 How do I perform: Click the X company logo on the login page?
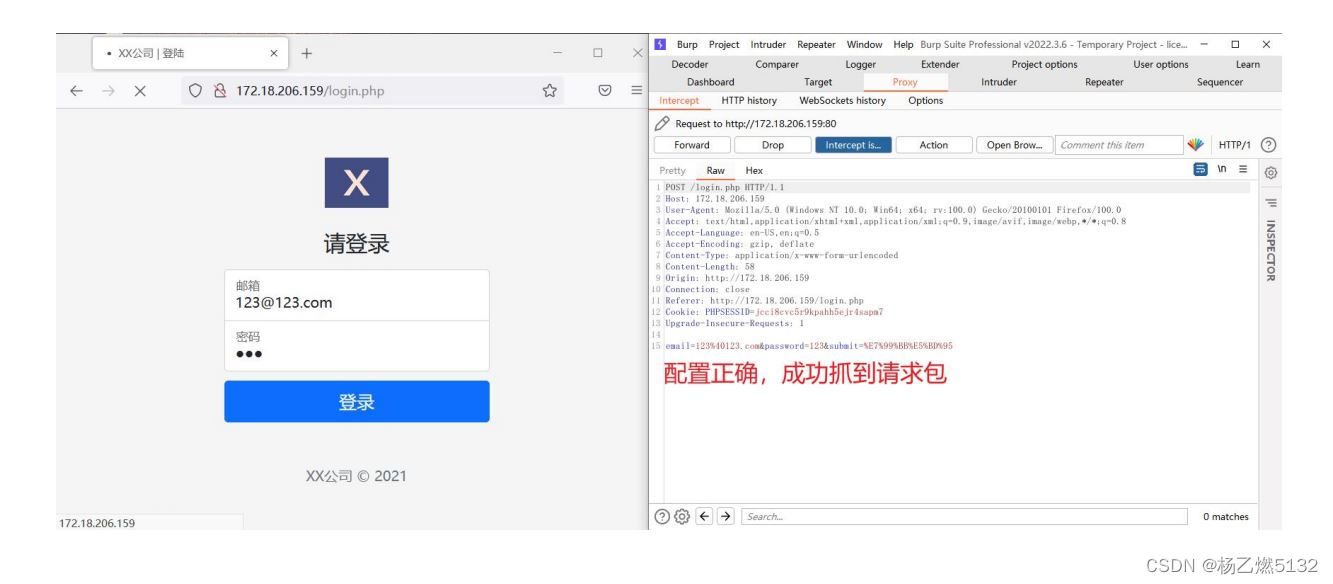coord(357,183)
